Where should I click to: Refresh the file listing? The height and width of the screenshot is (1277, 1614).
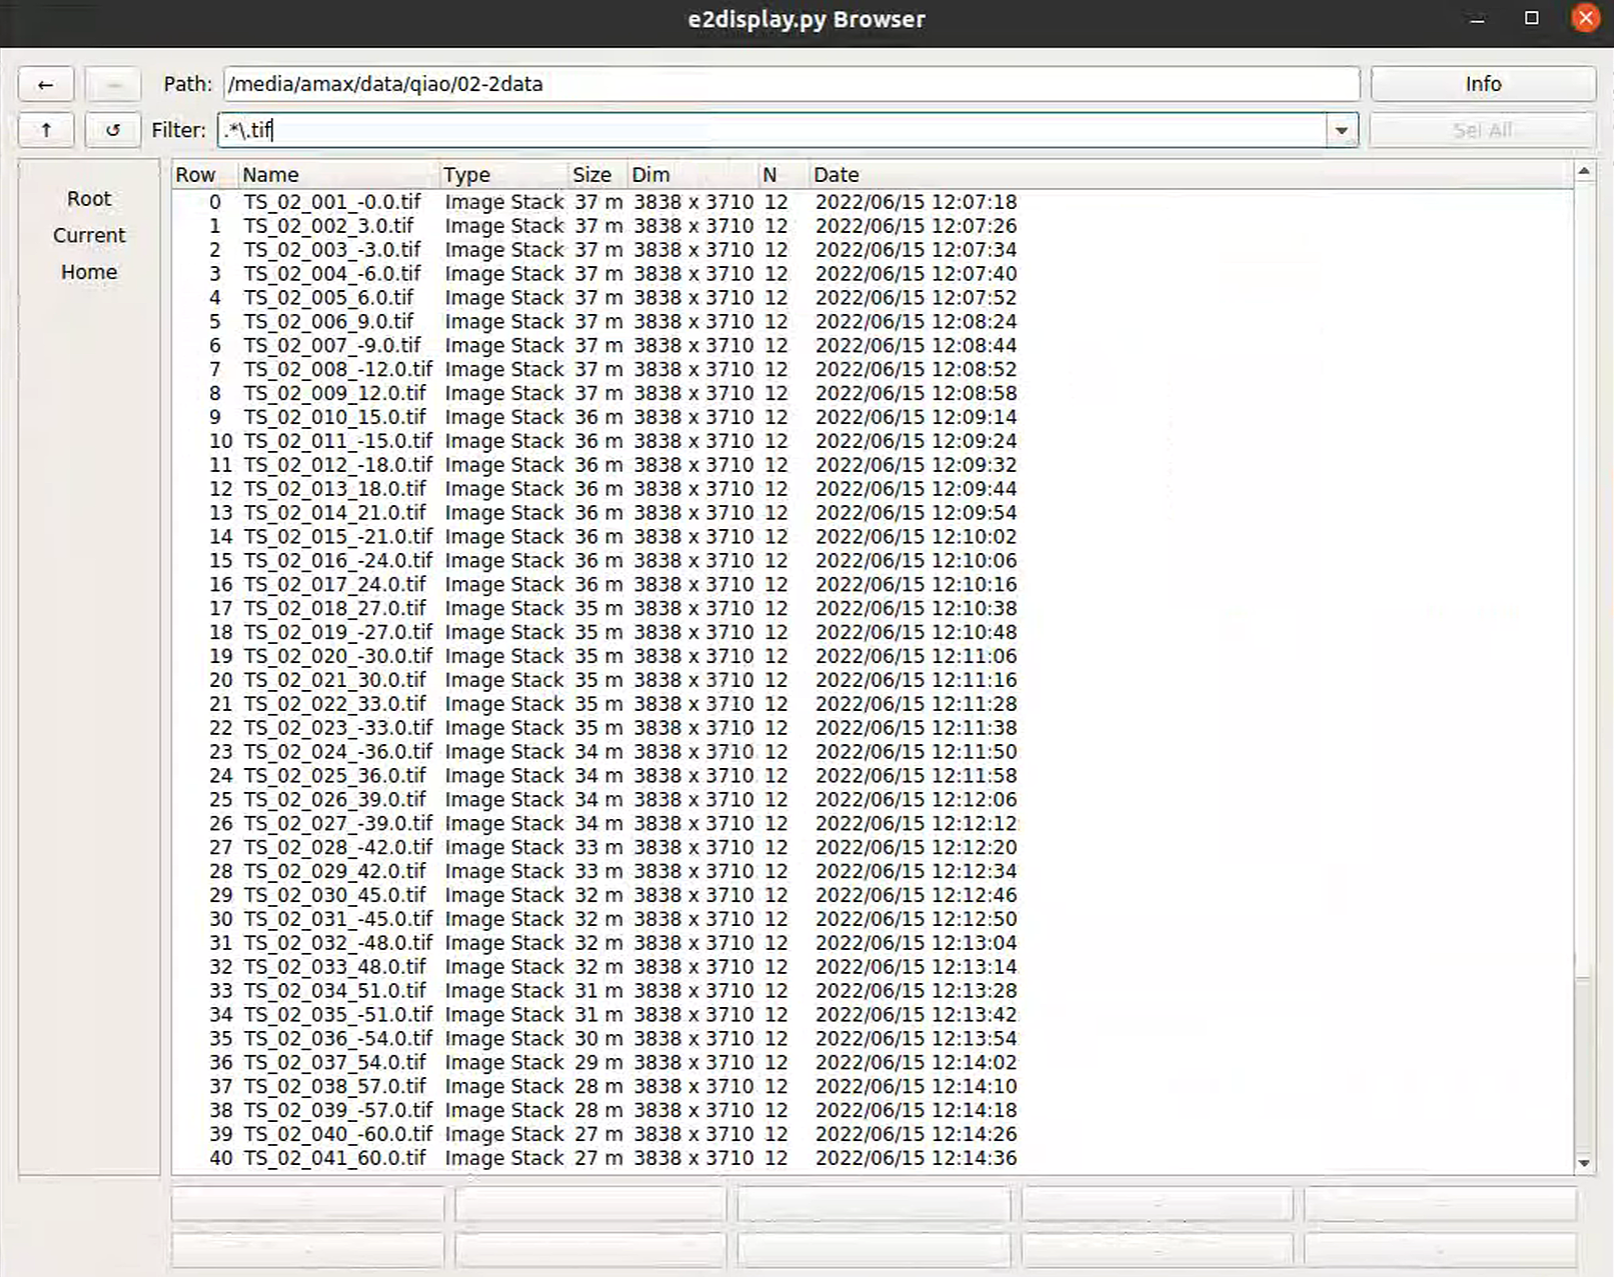[113, 130]
